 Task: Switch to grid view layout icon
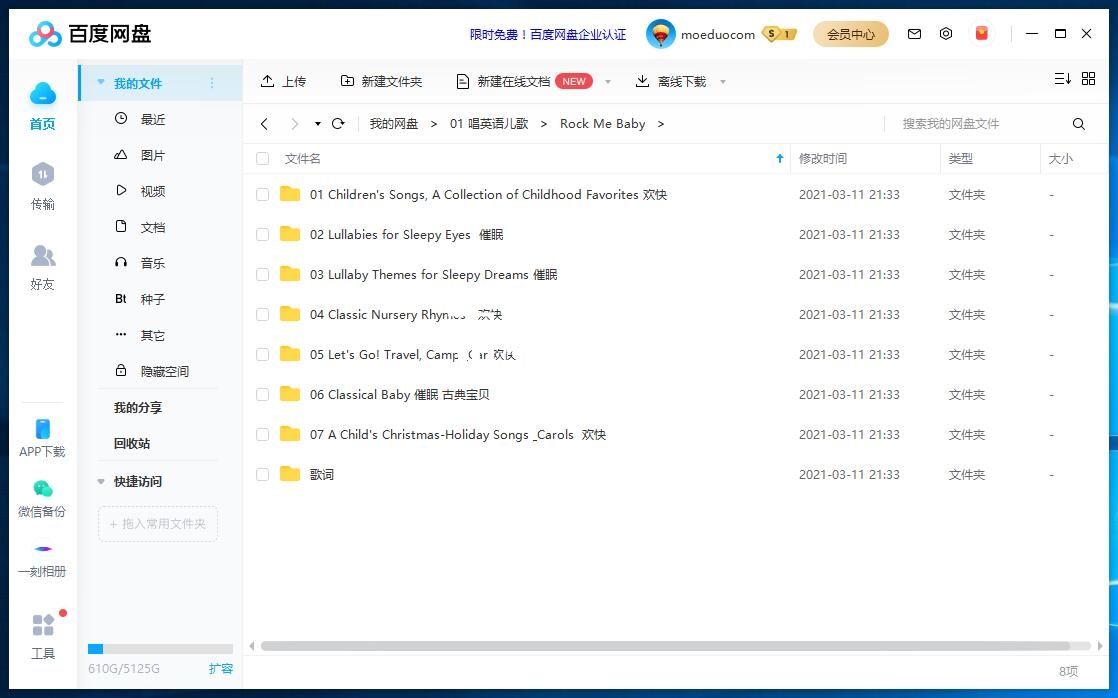tap(1089, 79)
